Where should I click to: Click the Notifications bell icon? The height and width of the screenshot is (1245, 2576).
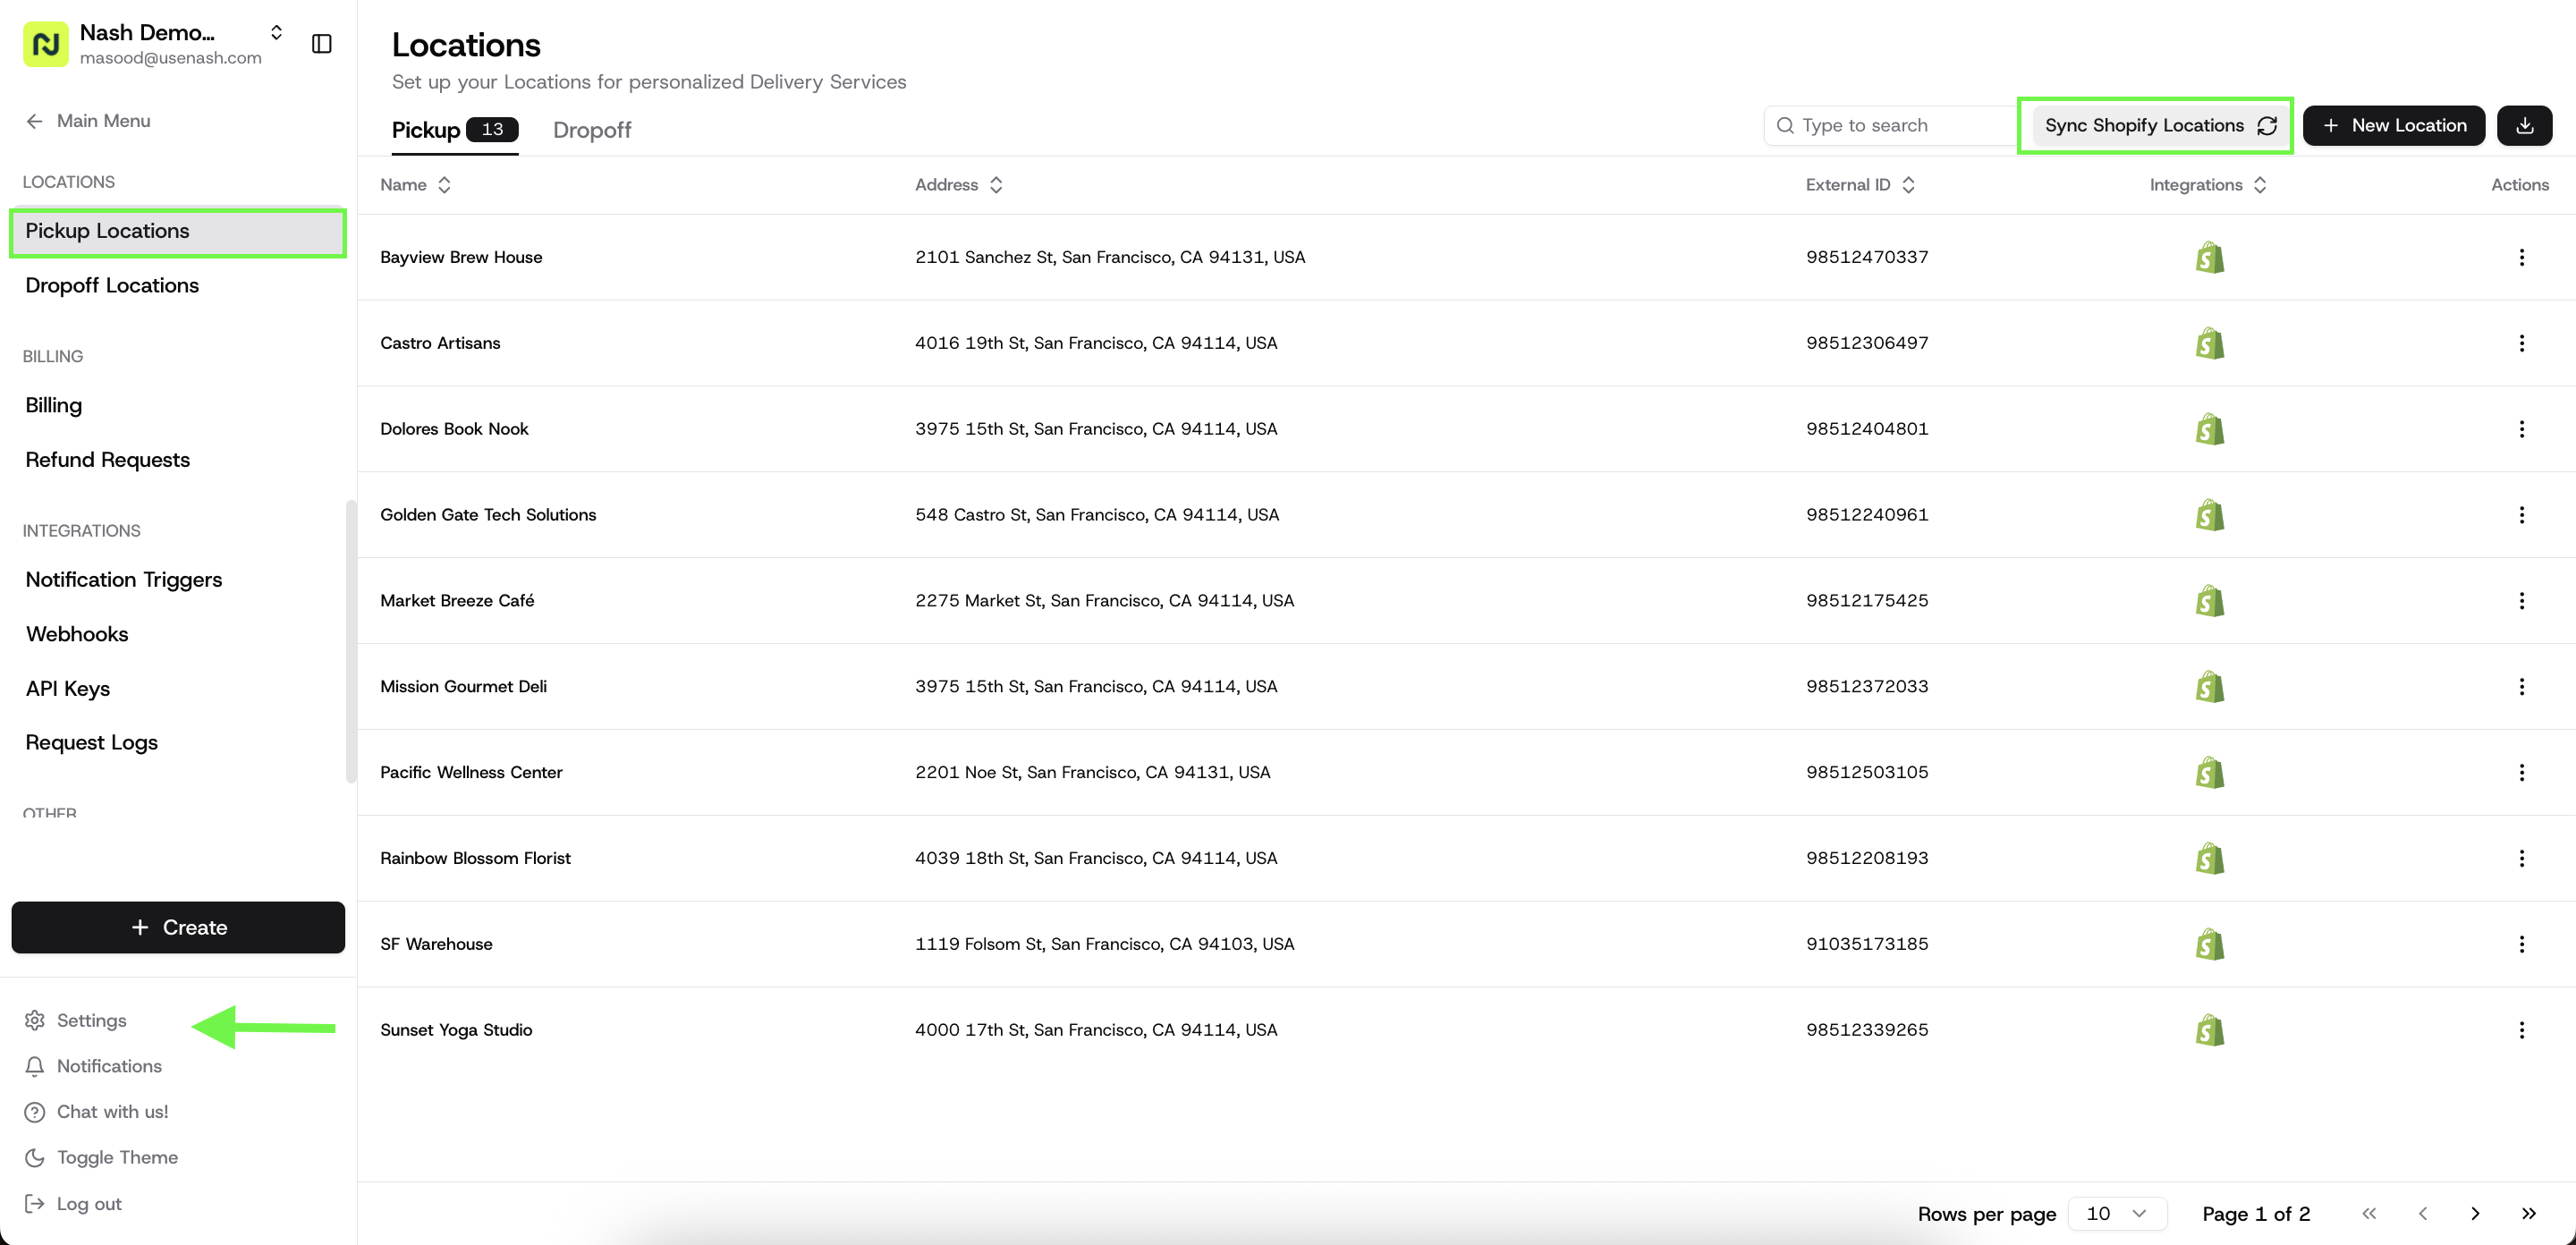click(x=35, y=1066)
